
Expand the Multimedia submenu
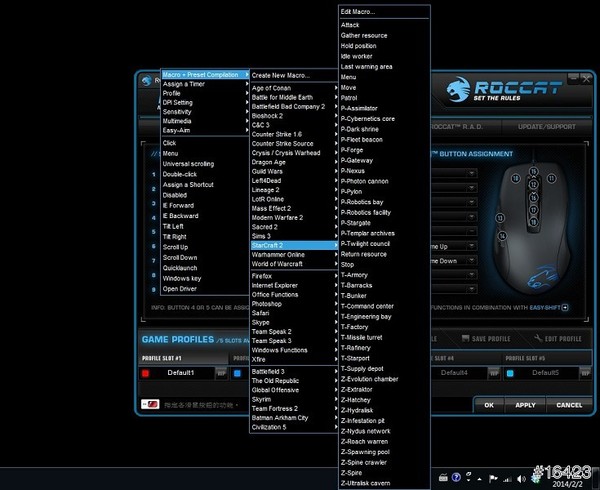tap(205, 121)
